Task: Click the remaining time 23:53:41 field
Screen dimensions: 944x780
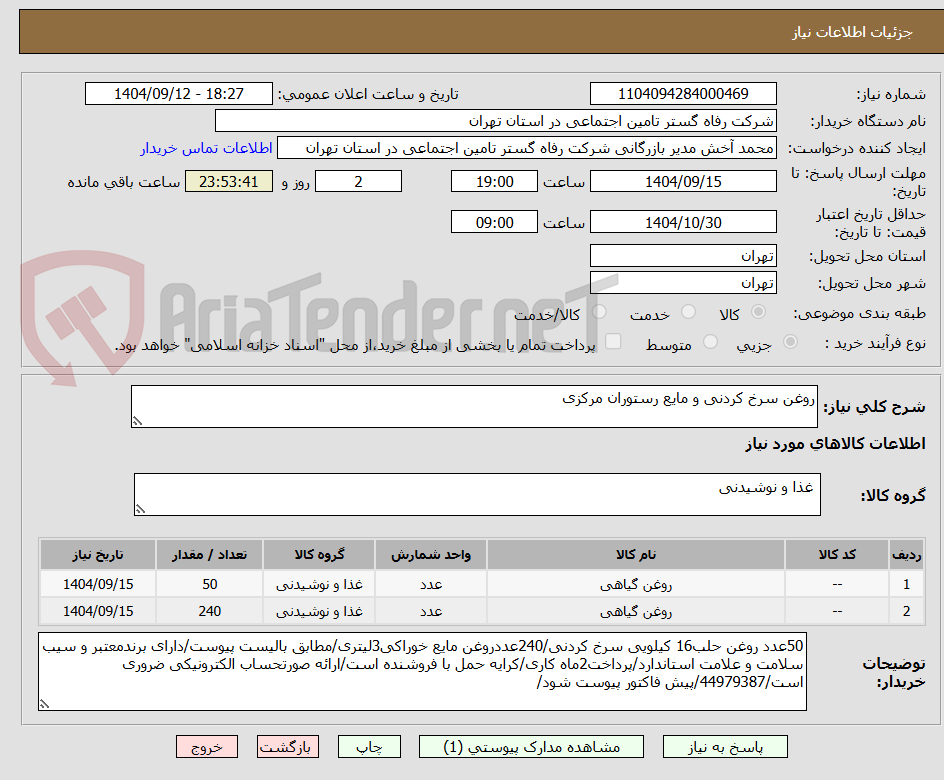Action: [x=229, y=181]
